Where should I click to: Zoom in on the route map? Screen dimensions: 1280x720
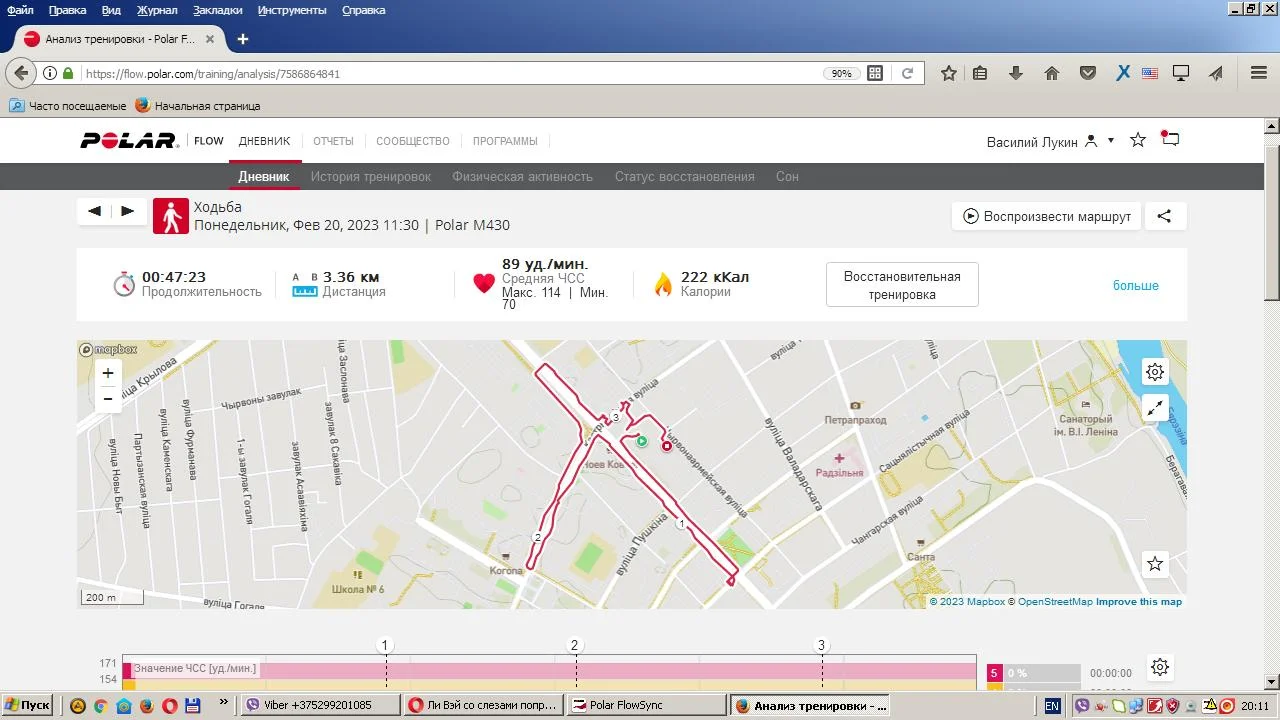pos(108,373)
